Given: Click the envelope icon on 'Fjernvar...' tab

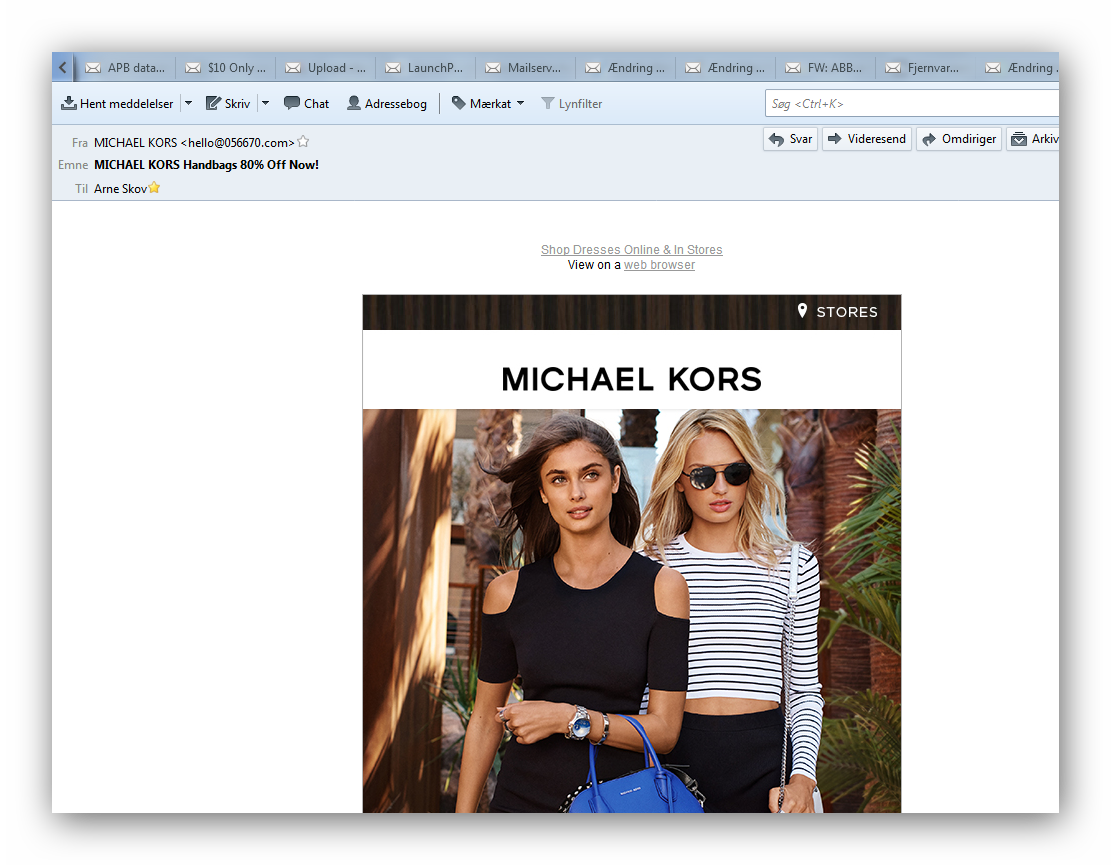Looking at the screenshot, I should click(x=893, y=68).
